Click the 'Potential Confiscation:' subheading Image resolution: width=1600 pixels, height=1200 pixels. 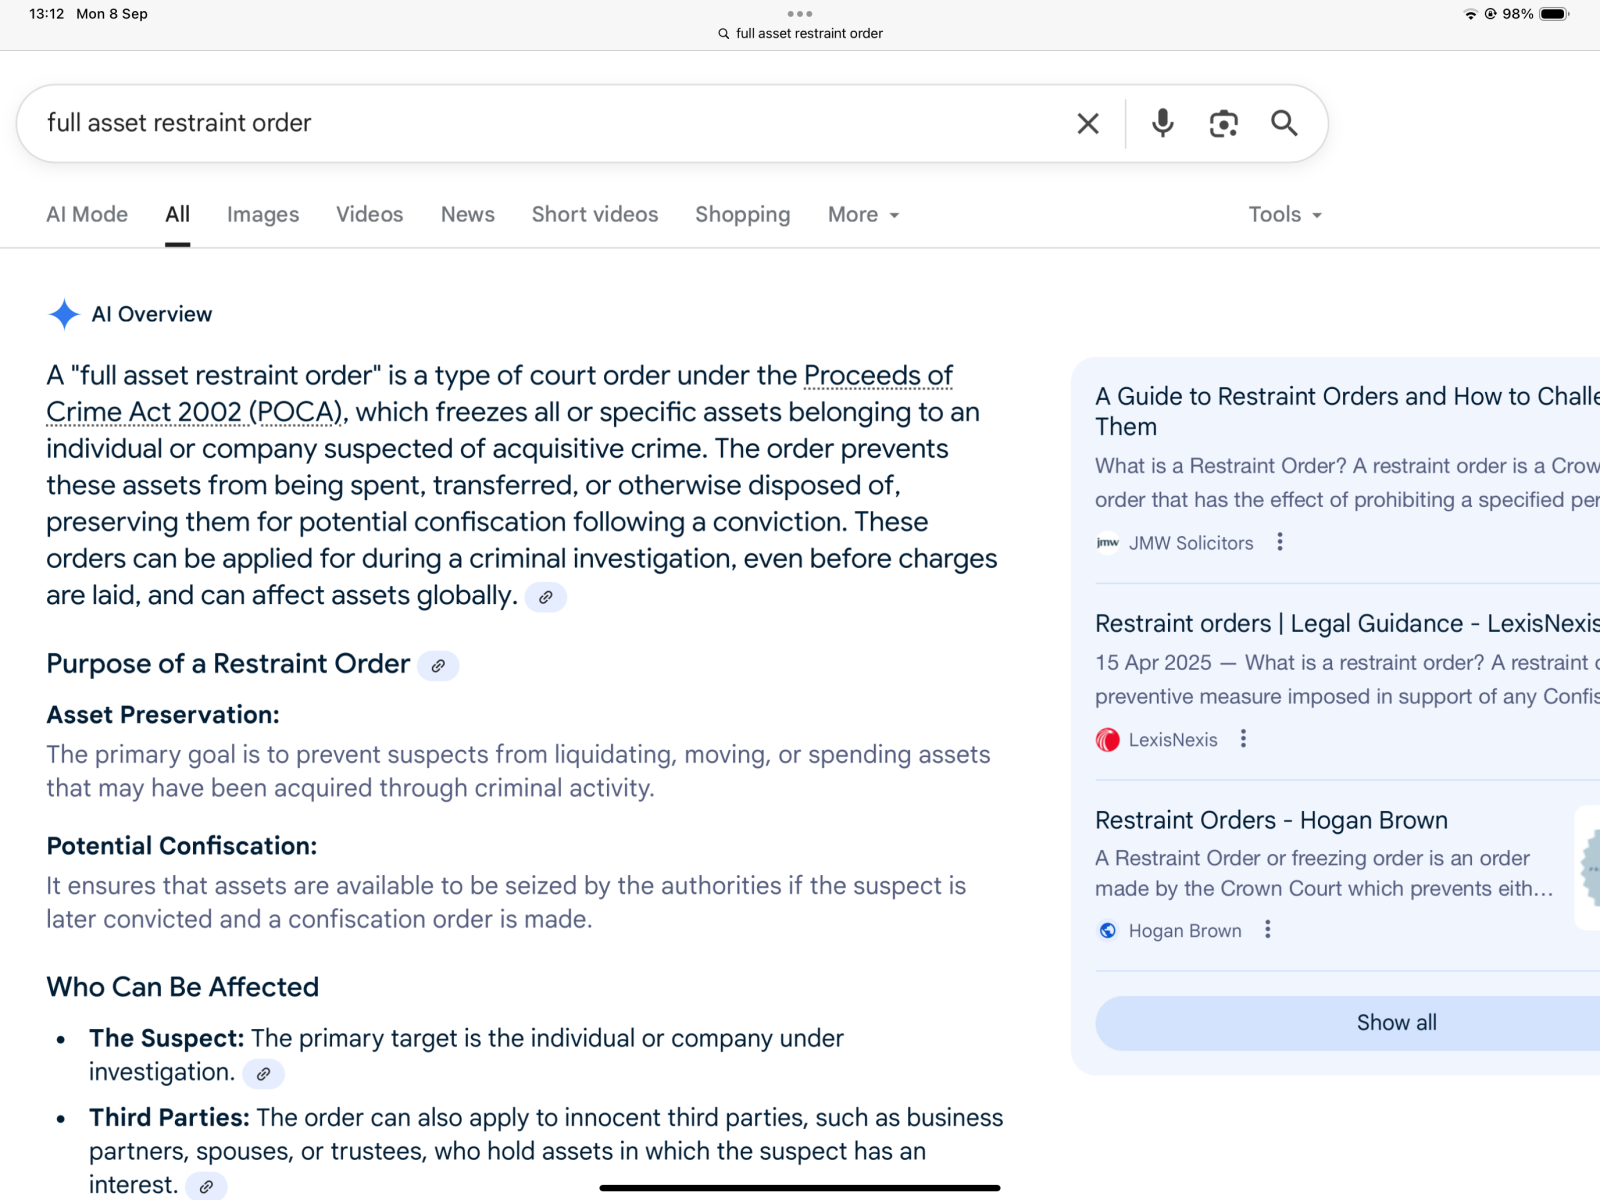point(182,846)
